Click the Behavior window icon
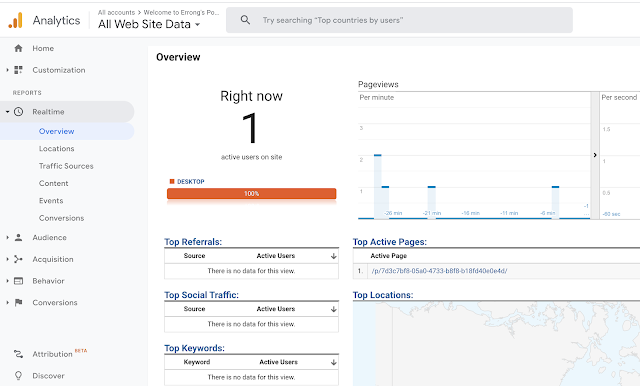 coord(18,281)
